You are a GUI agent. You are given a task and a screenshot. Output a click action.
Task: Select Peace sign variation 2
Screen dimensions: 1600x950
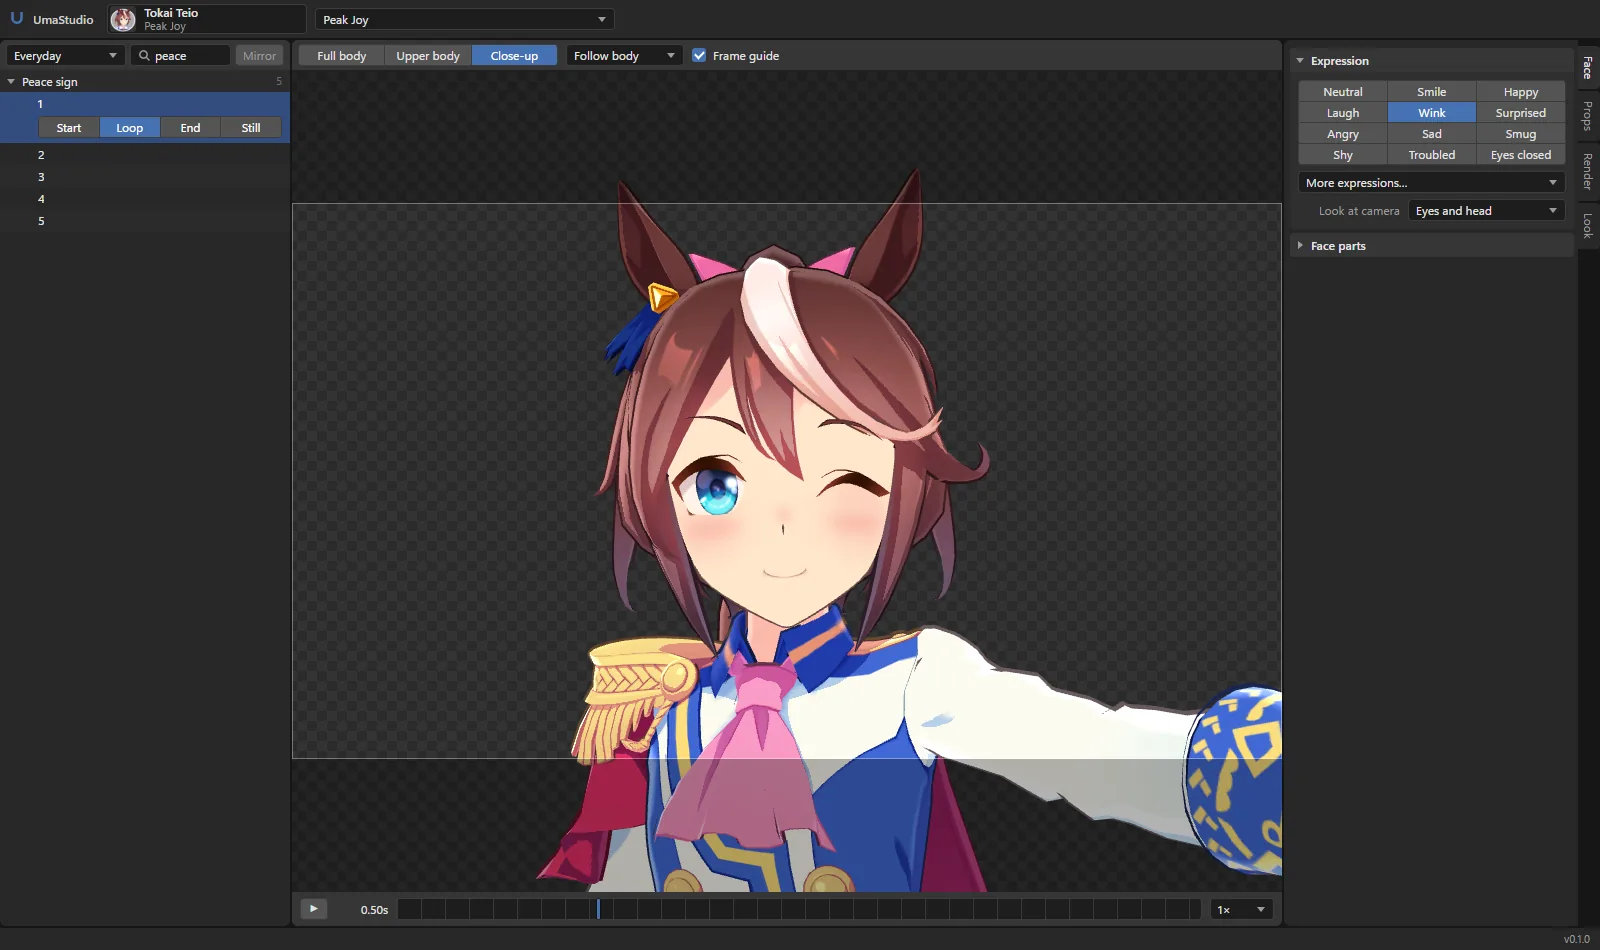click(x=145, y=155)
